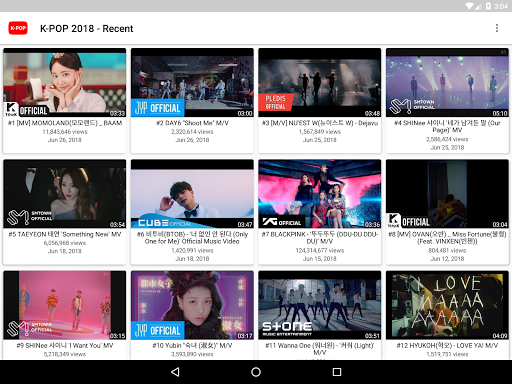This screenshot has height=384, width=512.
Task: Open HYUKOH LOVE YA video thumbnail
Action: 447,305
